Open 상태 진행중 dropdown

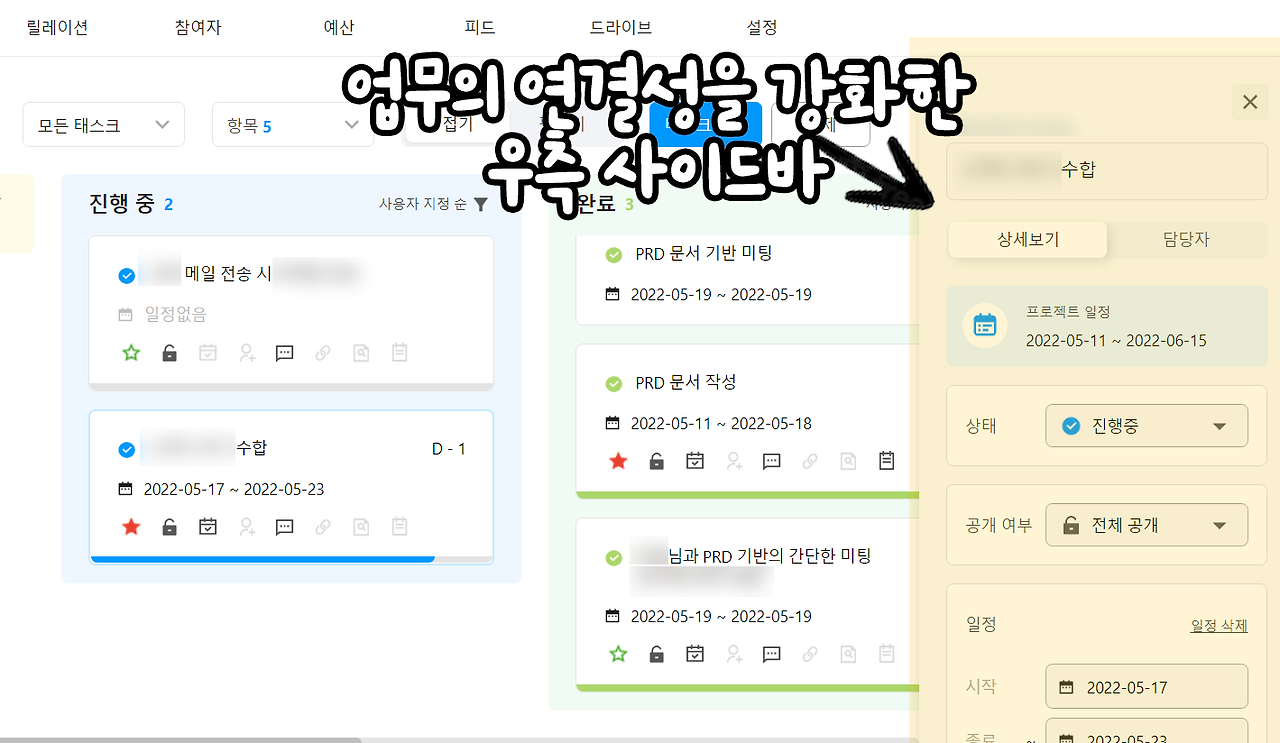[1147, 426]
